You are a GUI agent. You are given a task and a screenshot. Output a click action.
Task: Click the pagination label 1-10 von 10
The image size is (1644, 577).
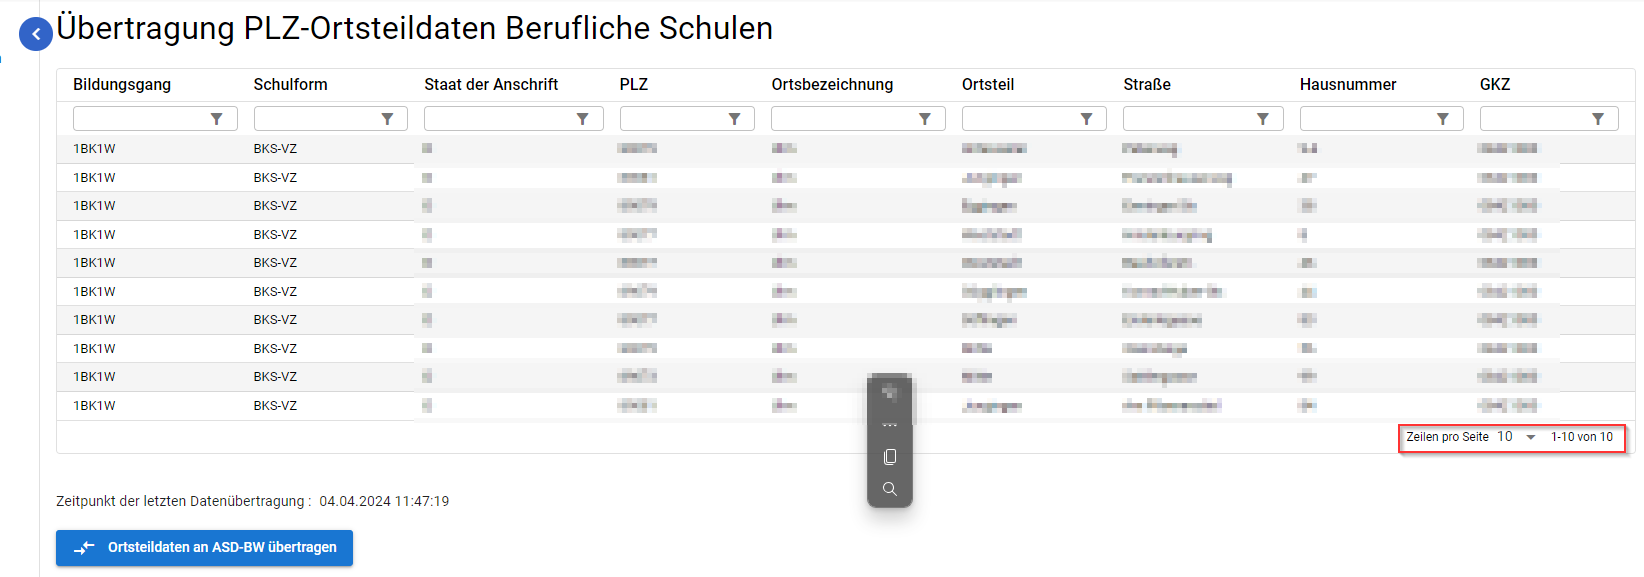click(1583, 437)
